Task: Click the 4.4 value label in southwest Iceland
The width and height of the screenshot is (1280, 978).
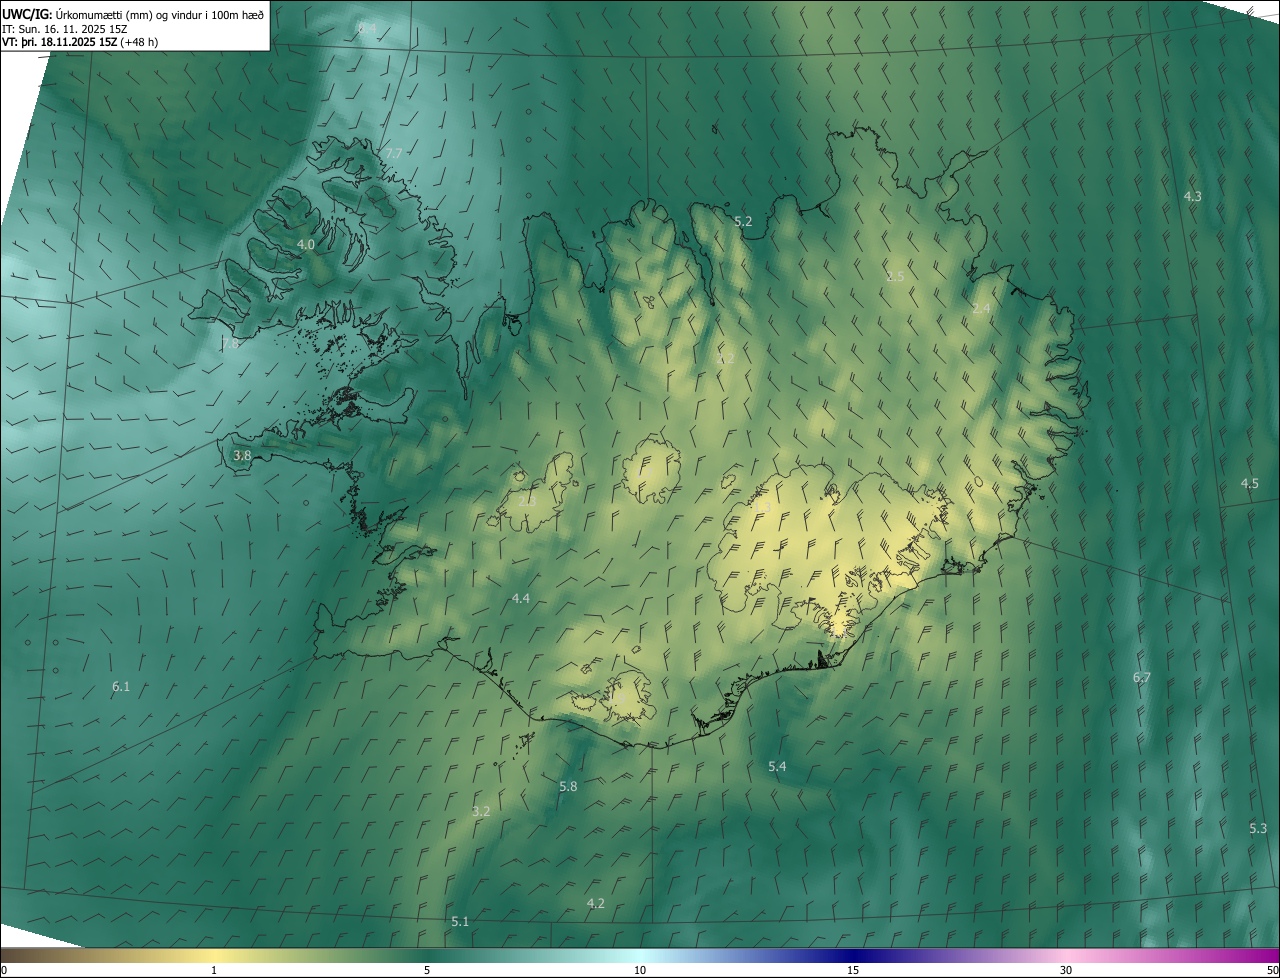Action: tap(521, 598)
